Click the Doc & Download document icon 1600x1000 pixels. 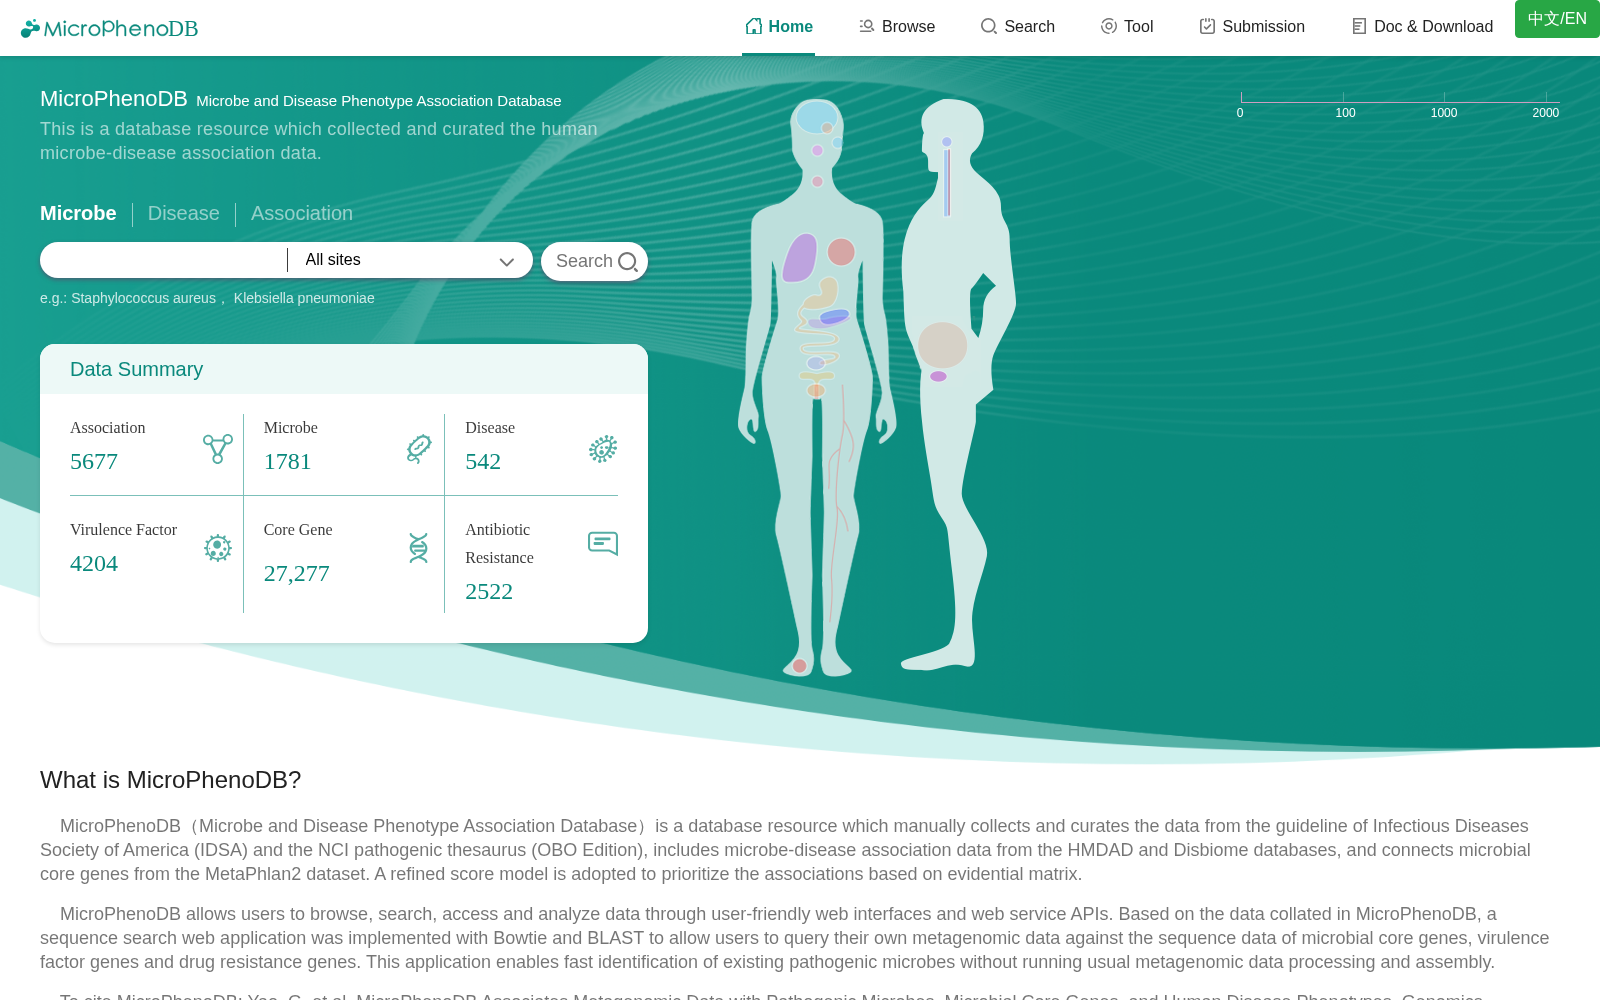(1359, 26)
